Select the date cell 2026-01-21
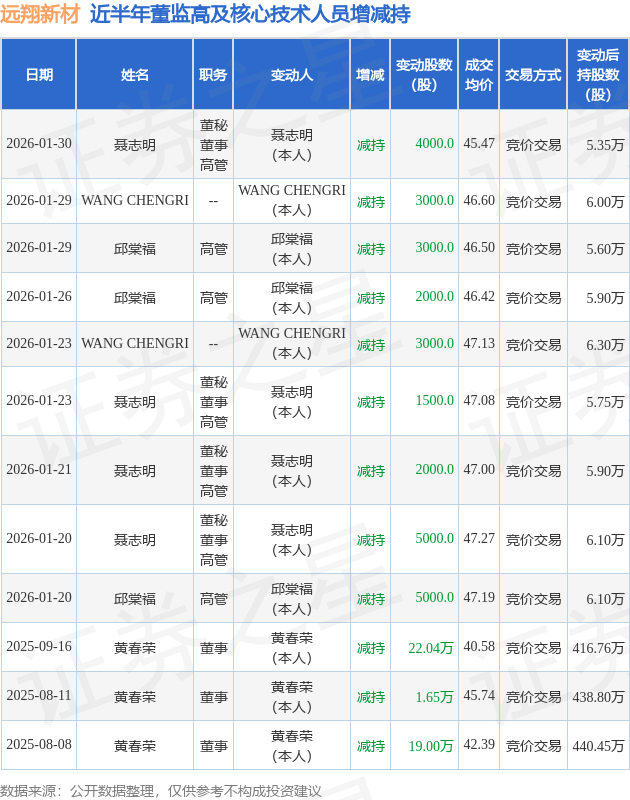 tap(39, 469)
